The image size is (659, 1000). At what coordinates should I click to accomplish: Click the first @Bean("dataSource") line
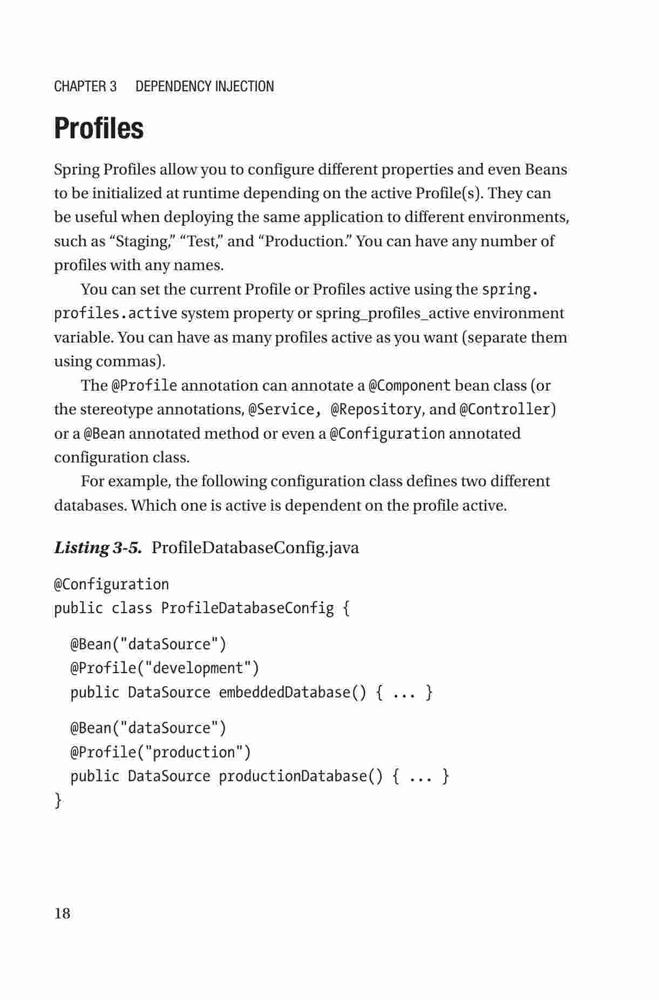tap(149, 644)
